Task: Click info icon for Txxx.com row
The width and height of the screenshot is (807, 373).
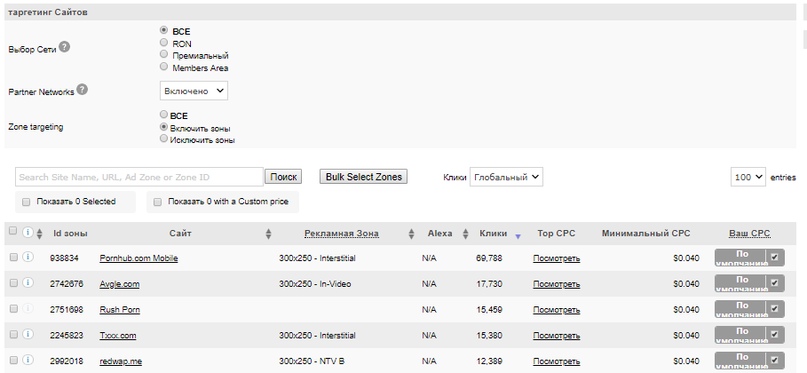Action: click(28, 334)
